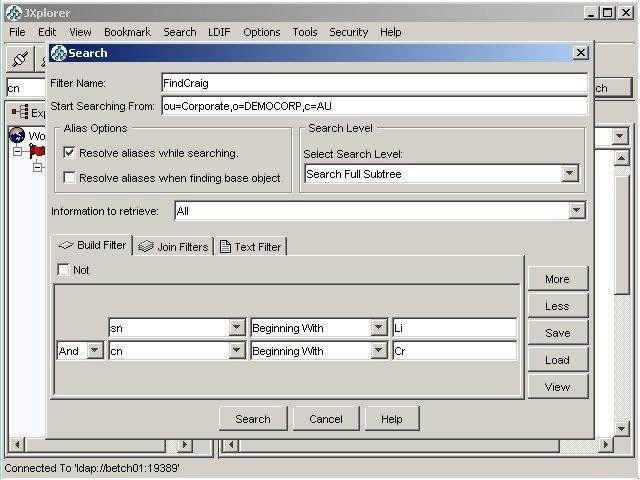
Task: Switch to the Text Filter tab
Action: [251, 247]
